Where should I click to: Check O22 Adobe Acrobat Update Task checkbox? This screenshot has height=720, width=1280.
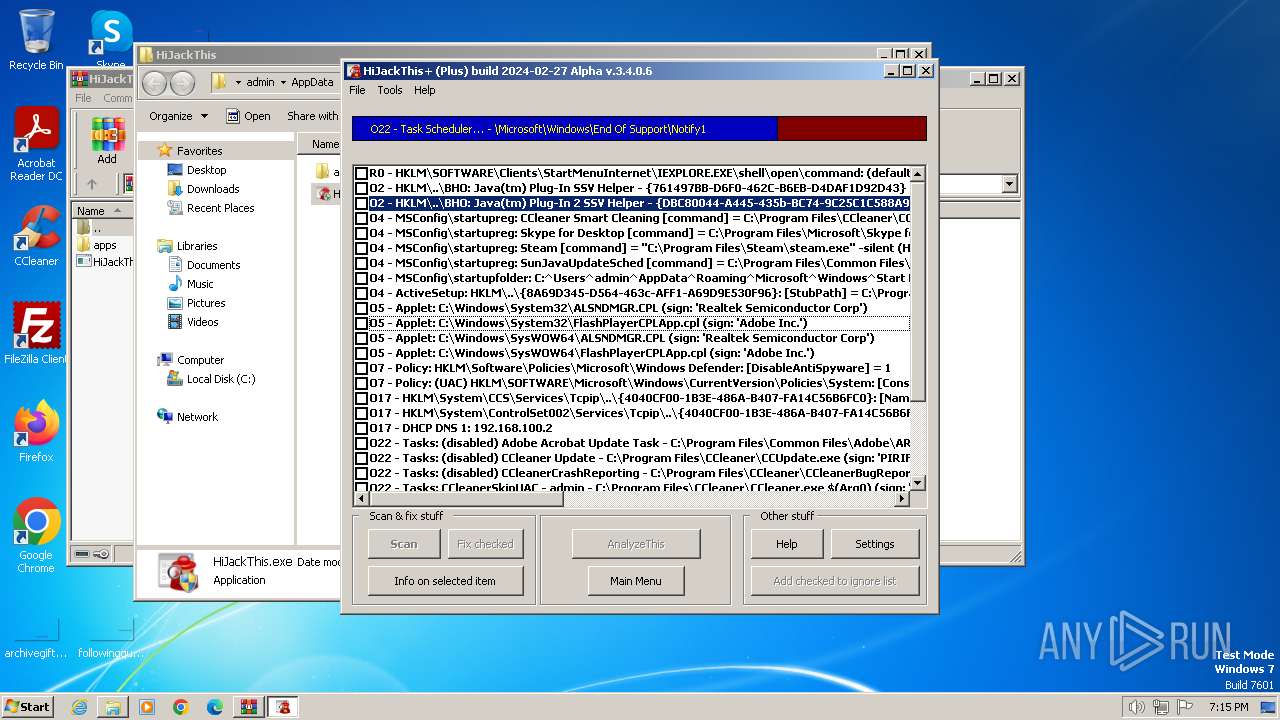pos(361,443)
